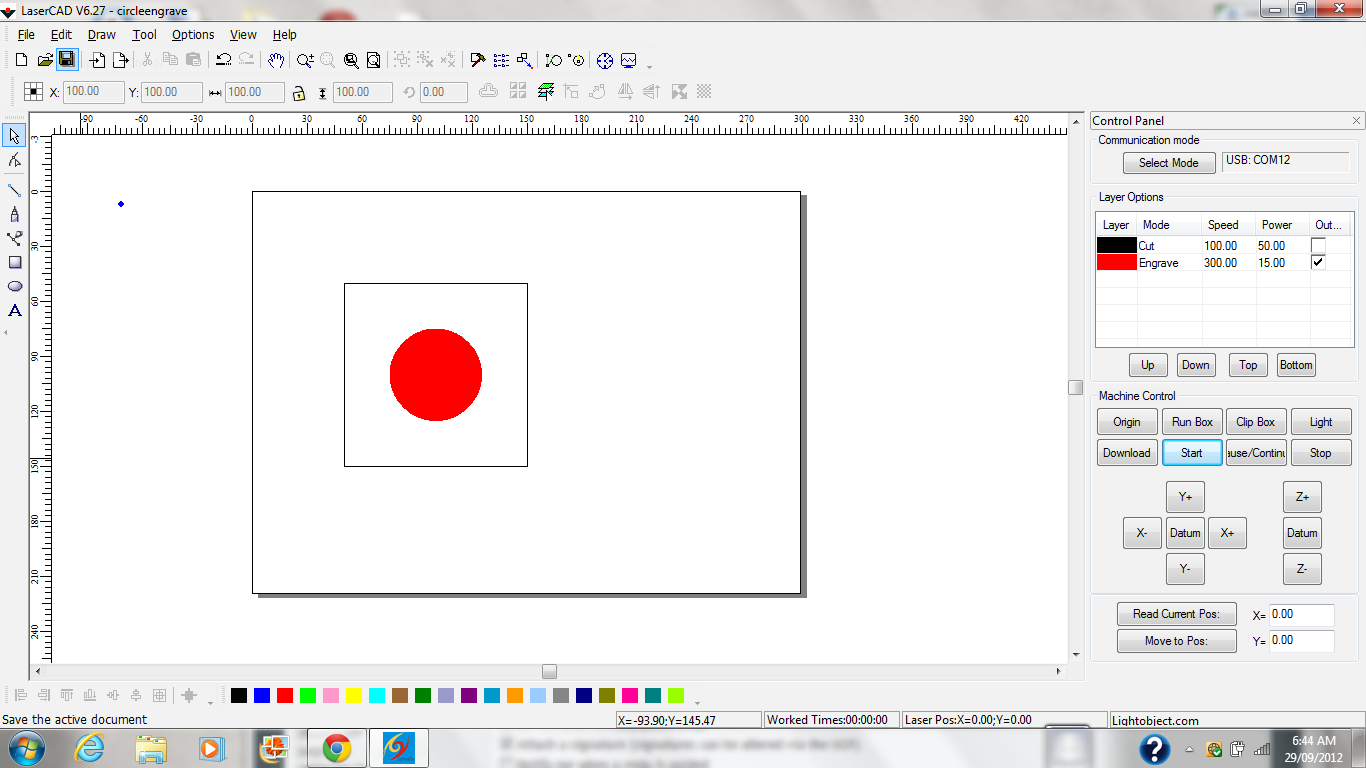Expand the top toolbar overflow arrow
1366x768 pixels.
(650, 66)
